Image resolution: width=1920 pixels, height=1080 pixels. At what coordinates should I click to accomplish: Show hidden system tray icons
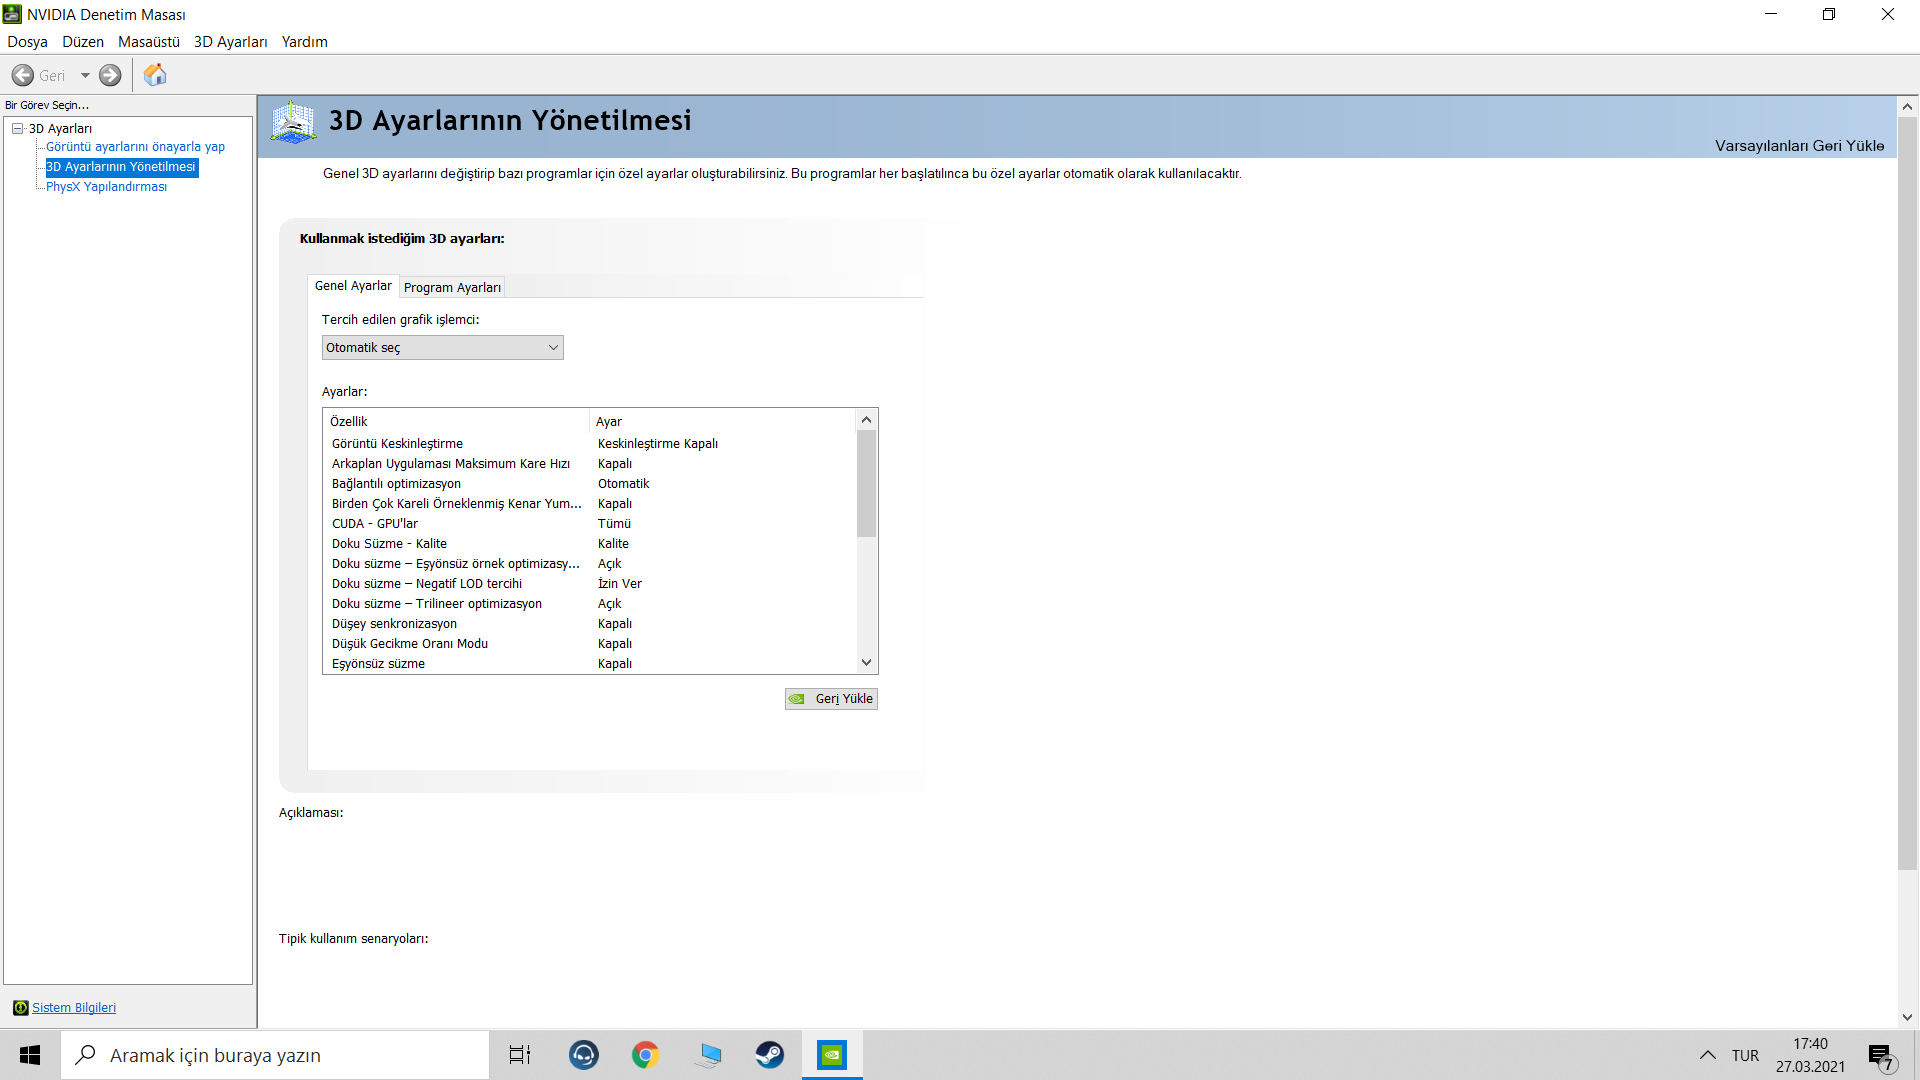[x=1708, y=1055]
